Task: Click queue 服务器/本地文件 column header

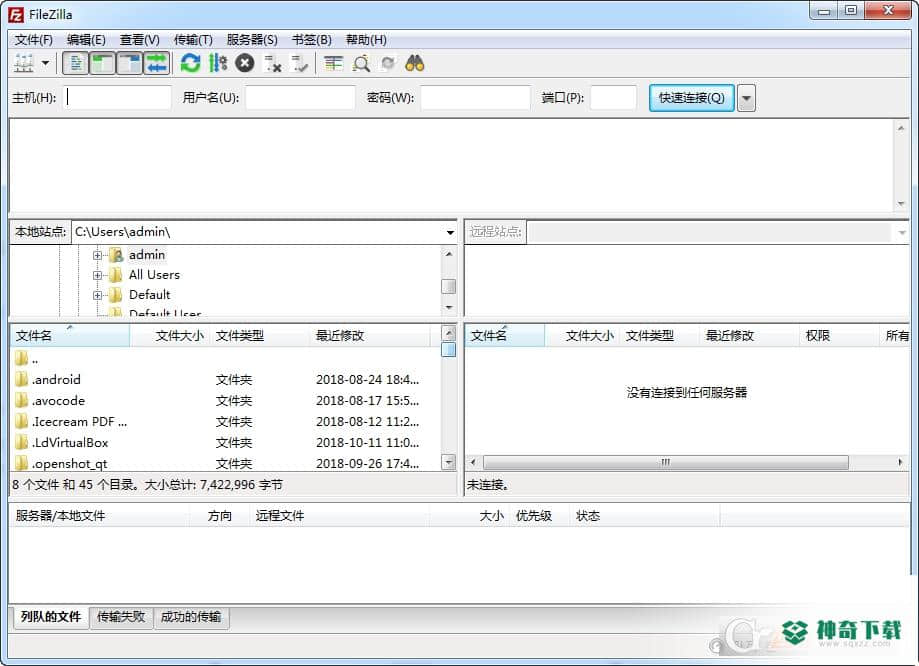Action: click(100, 516)
